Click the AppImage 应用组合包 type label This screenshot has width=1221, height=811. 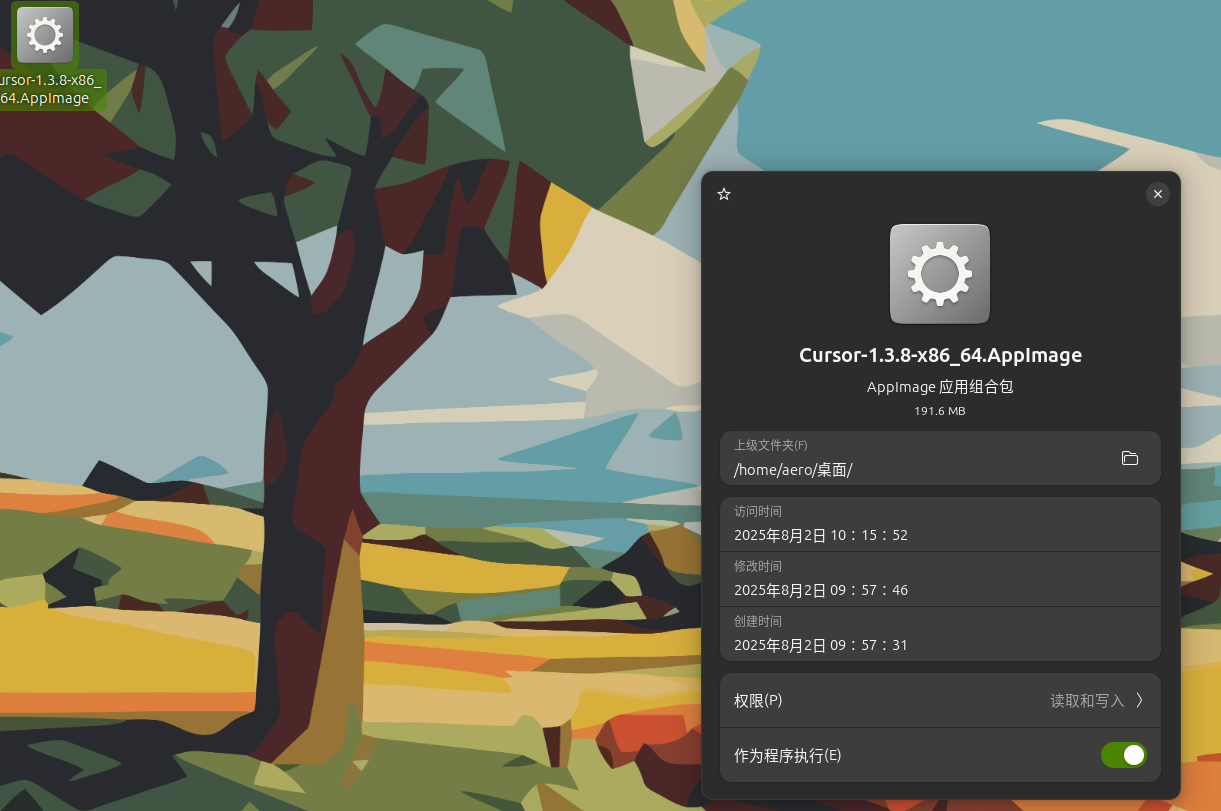pos(939,387)
